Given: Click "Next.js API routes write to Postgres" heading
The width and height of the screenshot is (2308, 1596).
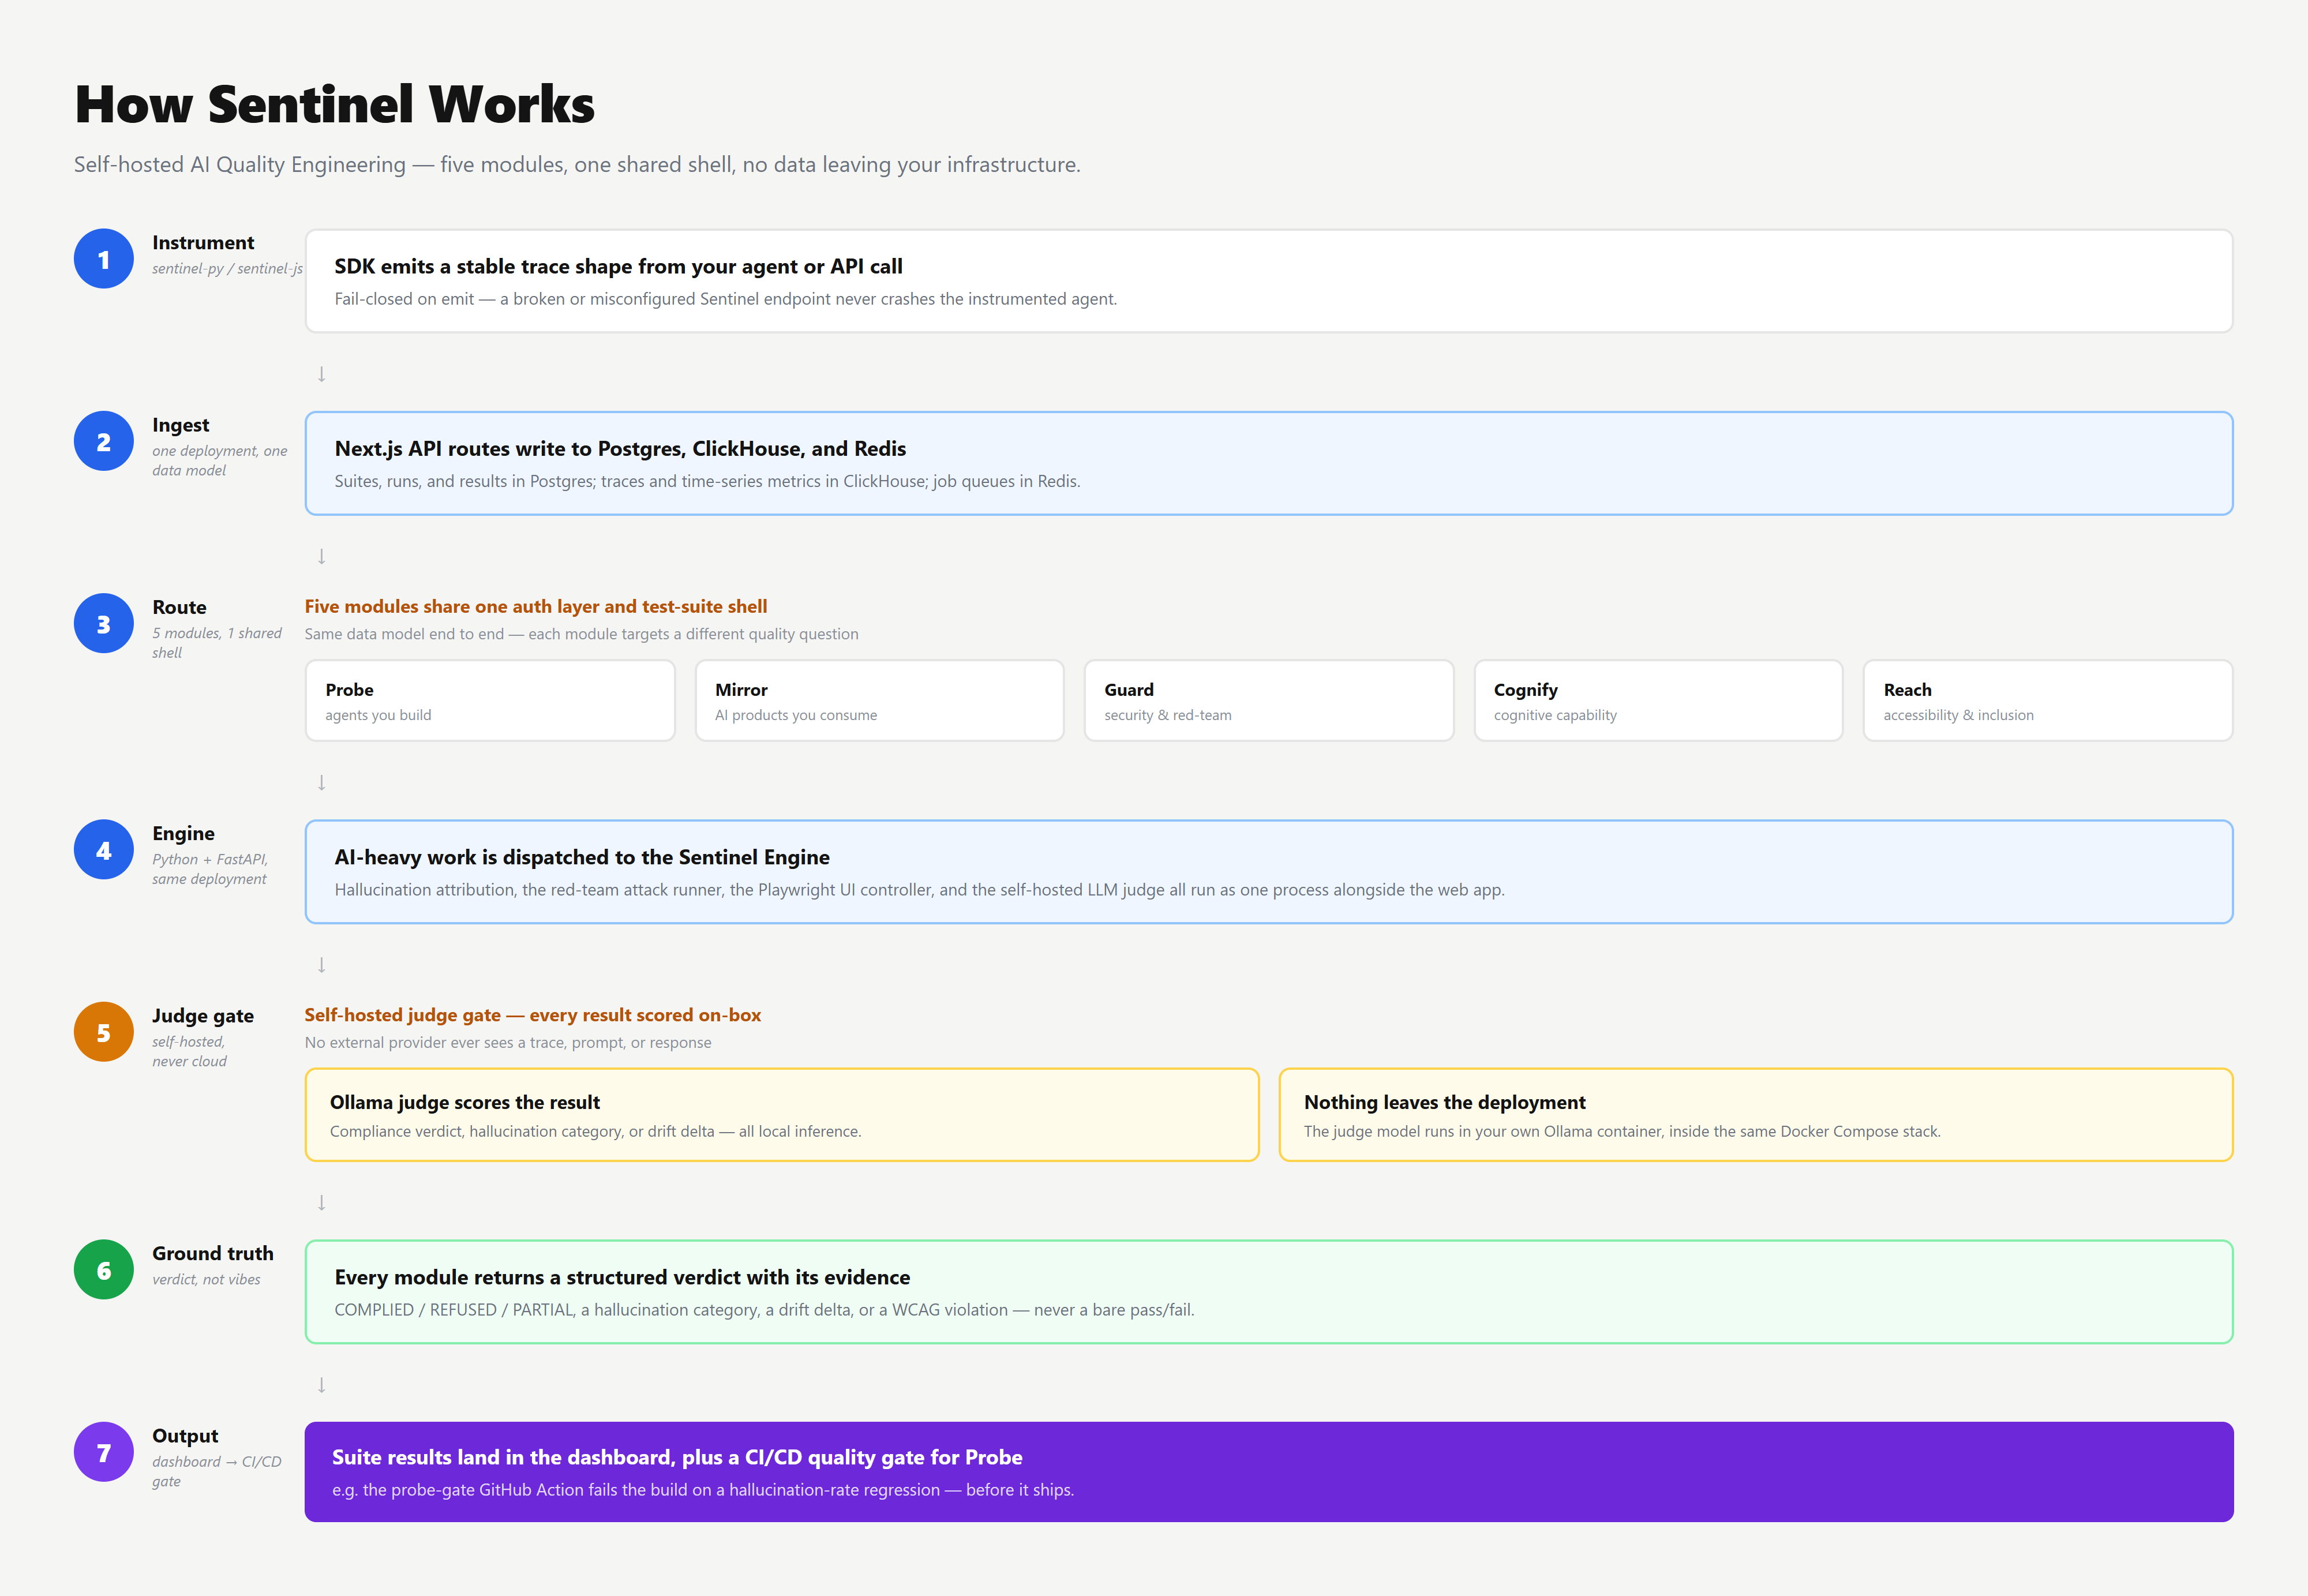Looking at the screenshot, I should (x=620, y=449).
